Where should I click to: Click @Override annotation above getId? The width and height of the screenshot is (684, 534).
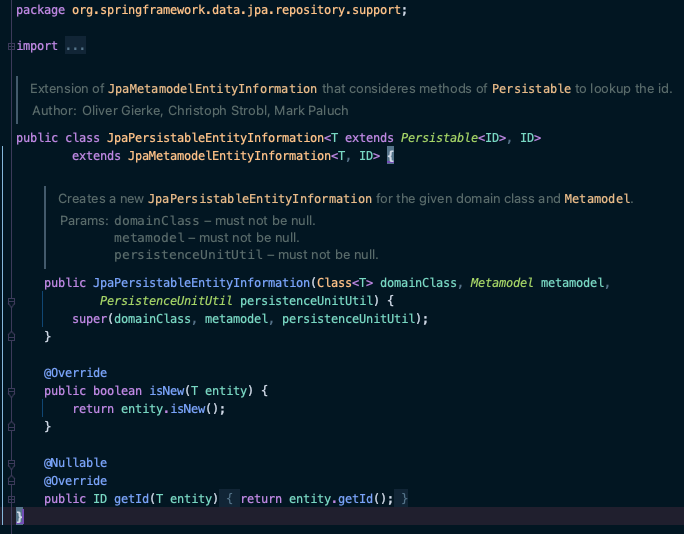pos(75,481)
